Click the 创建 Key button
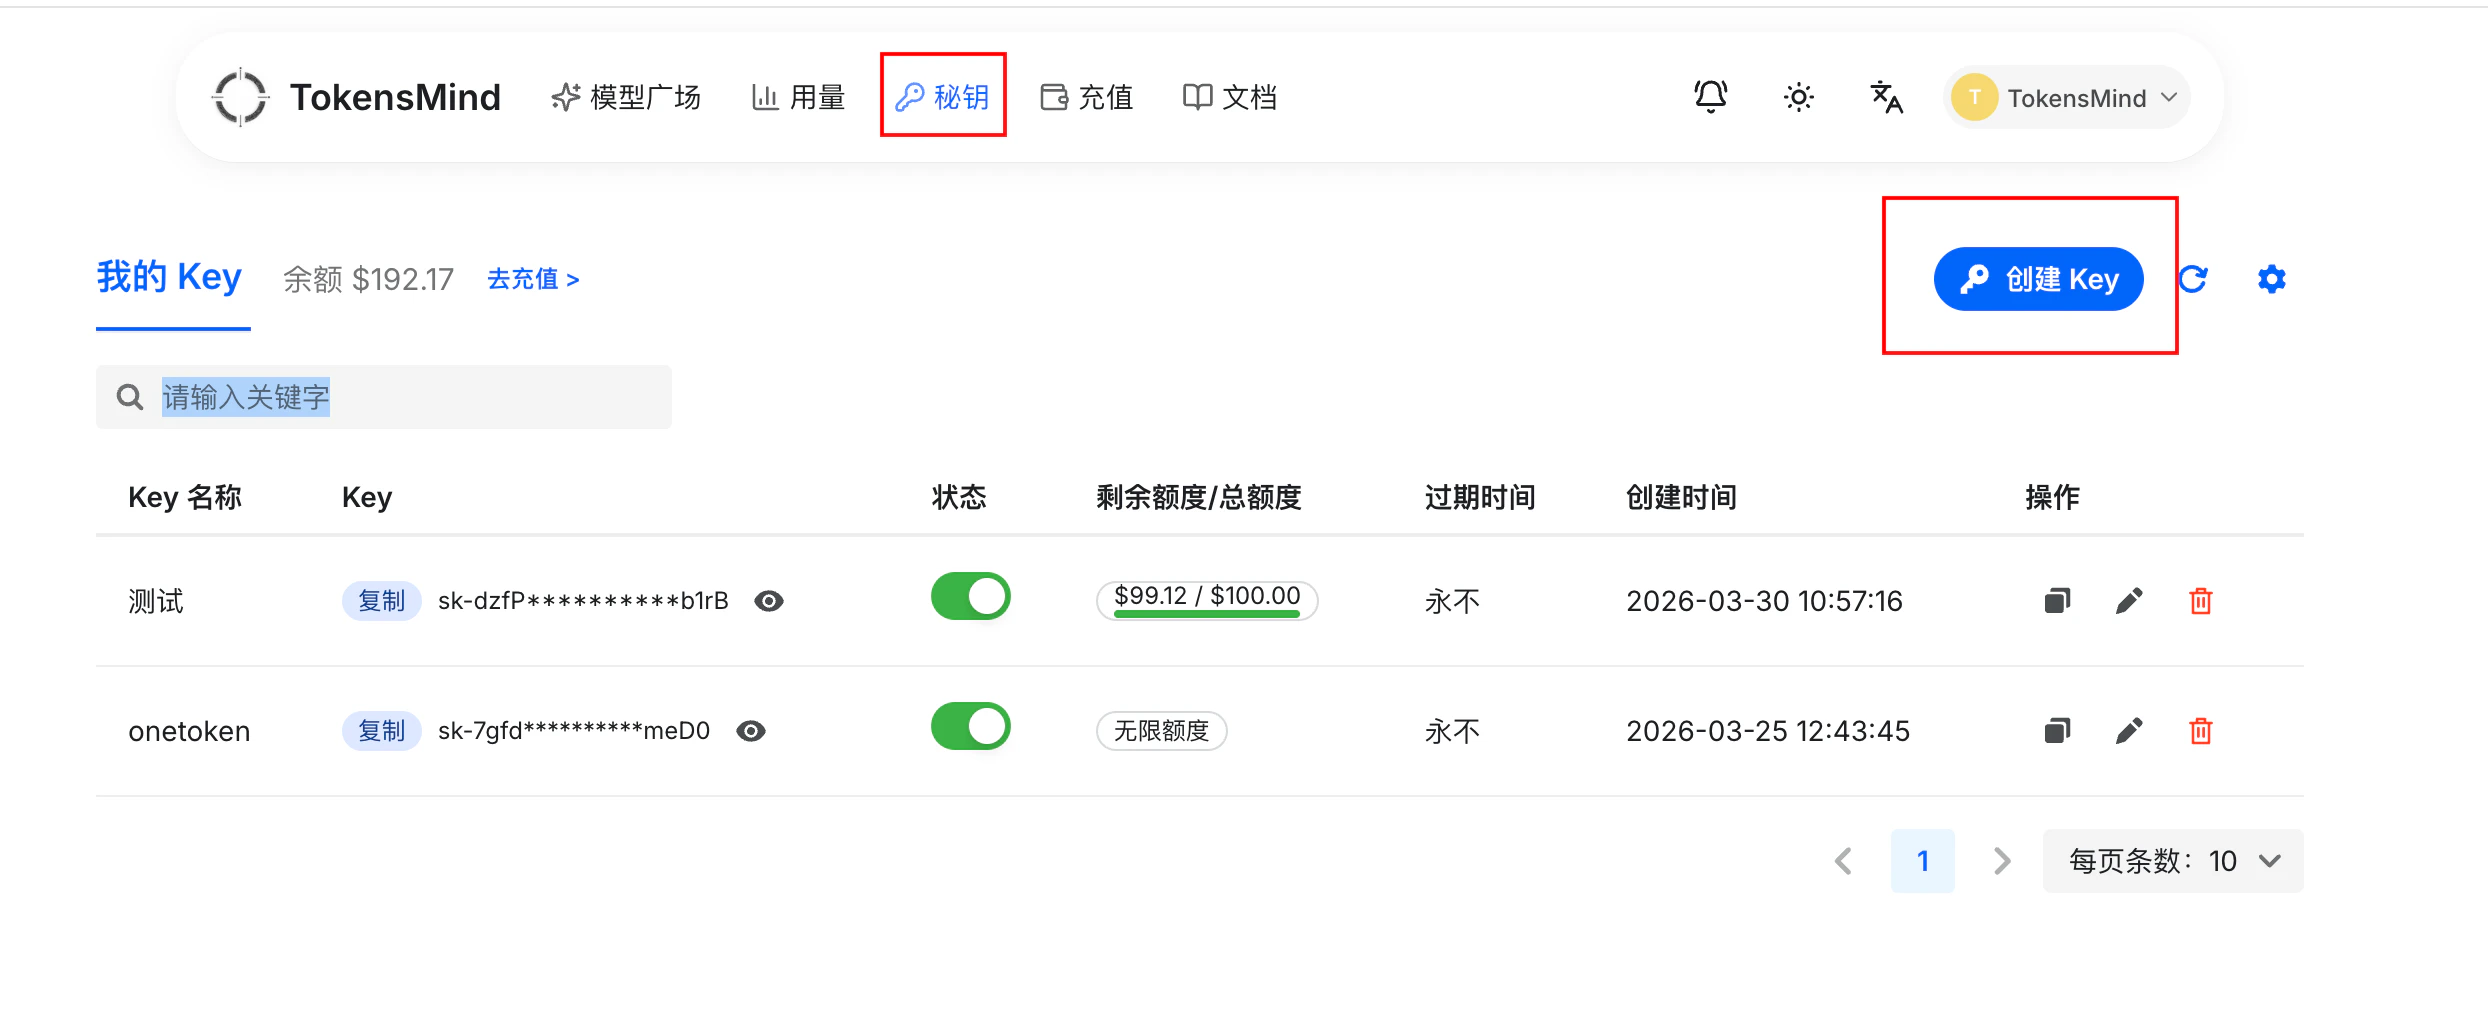 coord(2038,279)
